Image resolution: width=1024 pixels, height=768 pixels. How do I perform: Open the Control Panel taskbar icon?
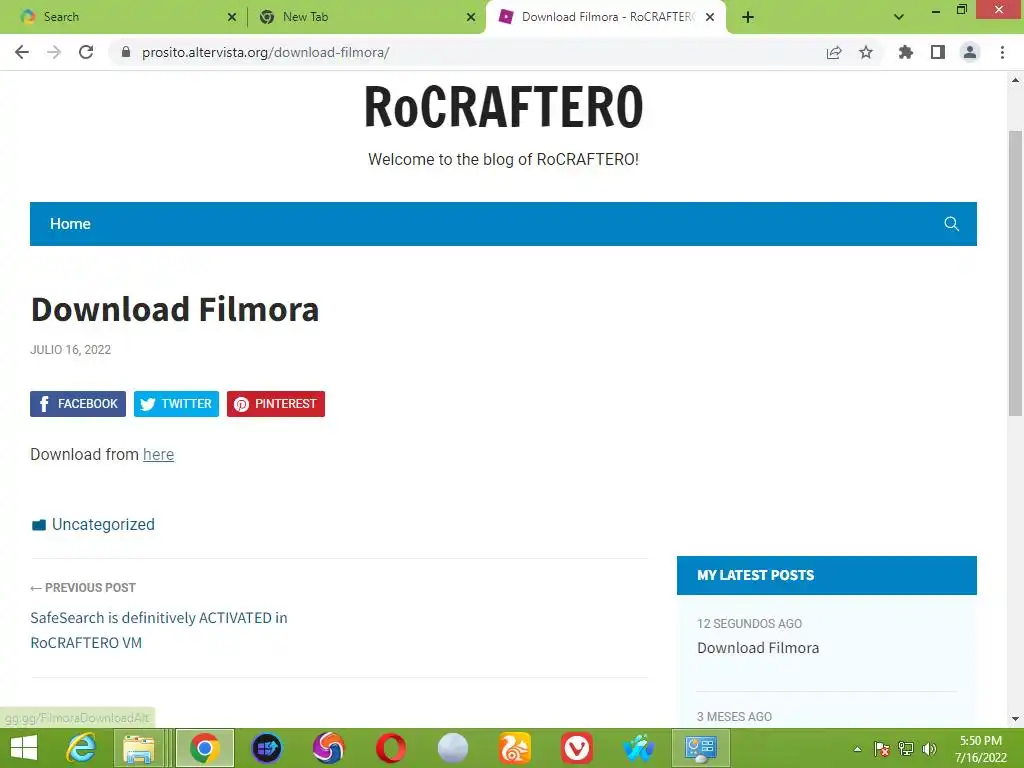click(x=701, y=748)
